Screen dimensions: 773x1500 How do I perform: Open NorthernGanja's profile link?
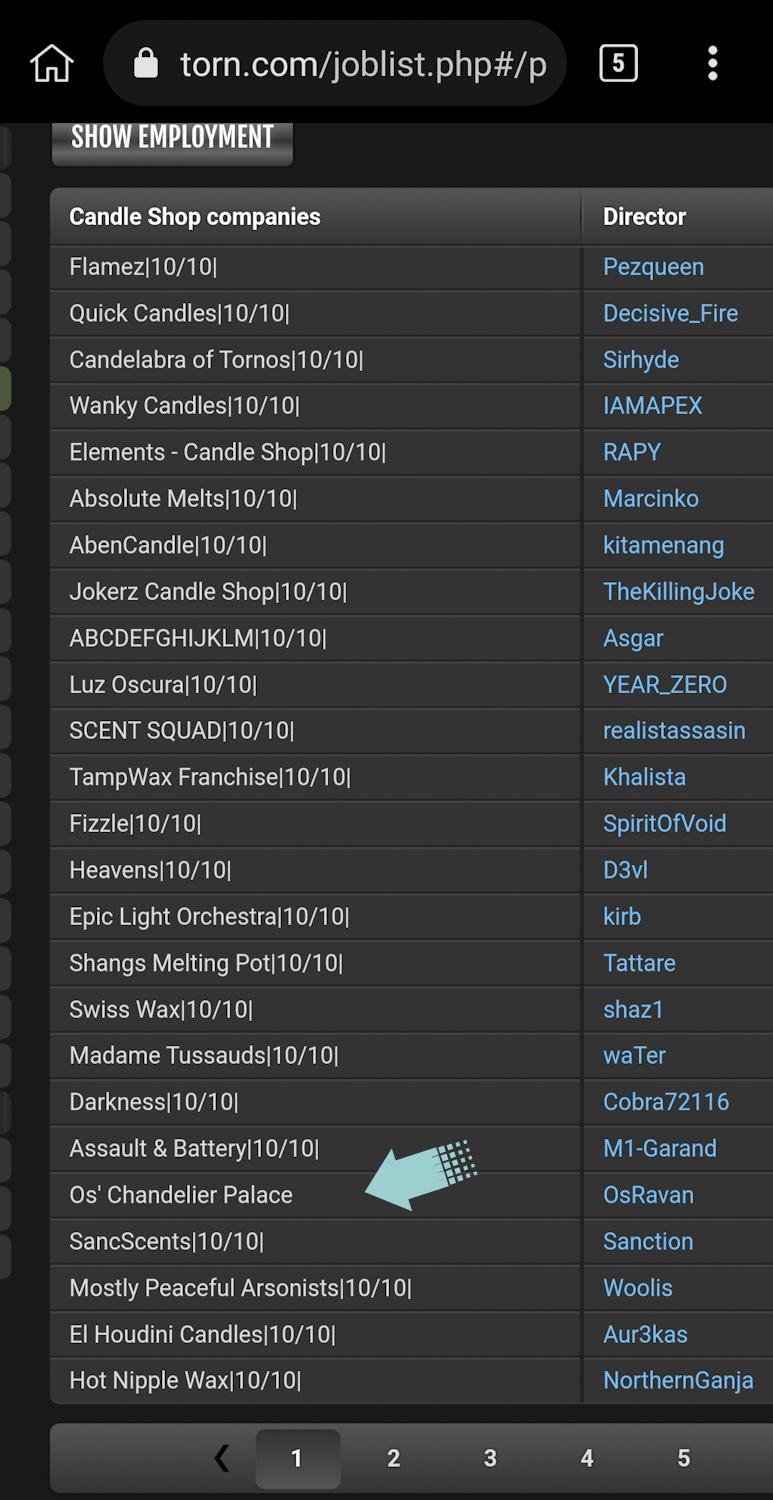(678, 1380)
